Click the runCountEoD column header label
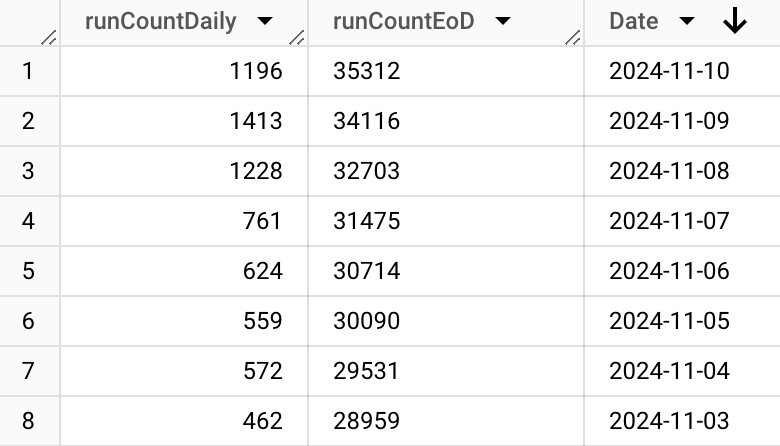 coord(403,21)
